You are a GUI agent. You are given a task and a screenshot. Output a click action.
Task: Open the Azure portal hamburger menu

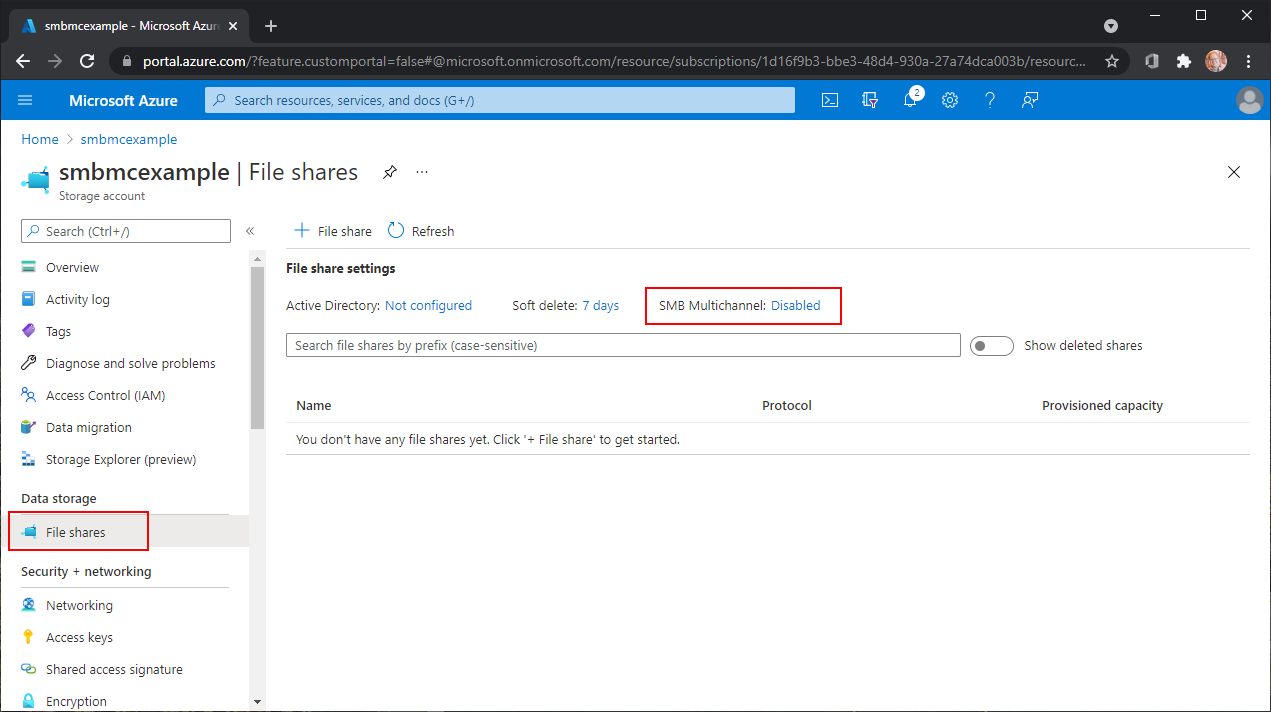pos(26,100)
